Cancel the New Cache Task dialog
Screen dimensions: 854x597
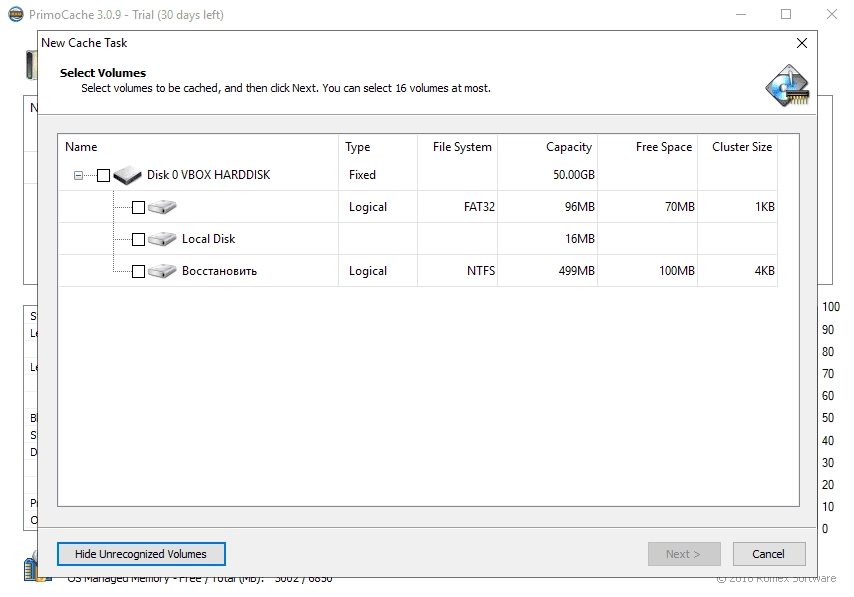coord(769,554)
